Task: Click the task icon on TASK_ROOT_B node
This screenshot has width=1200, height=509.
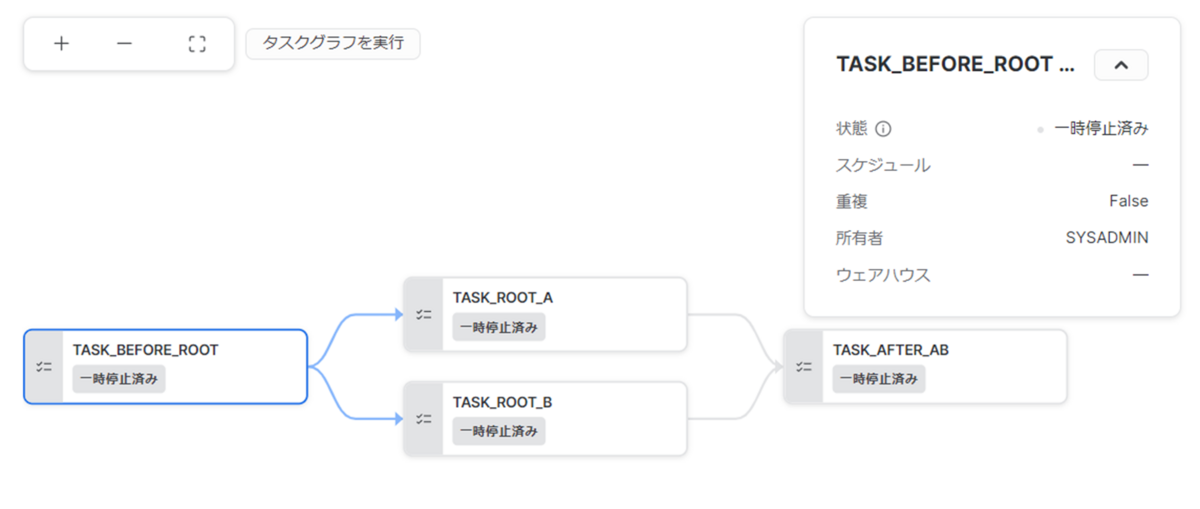Action: [x=424, y=419]
